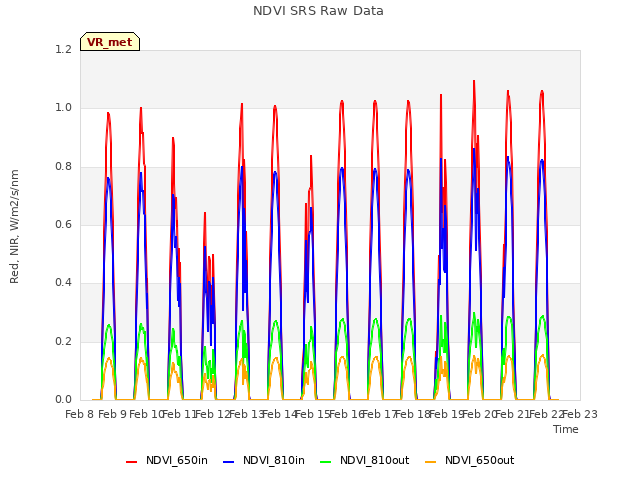The image size is (640, 480).
Task: Click the 1.2 y-axis tick label
Action: click(x=64, y=50)
